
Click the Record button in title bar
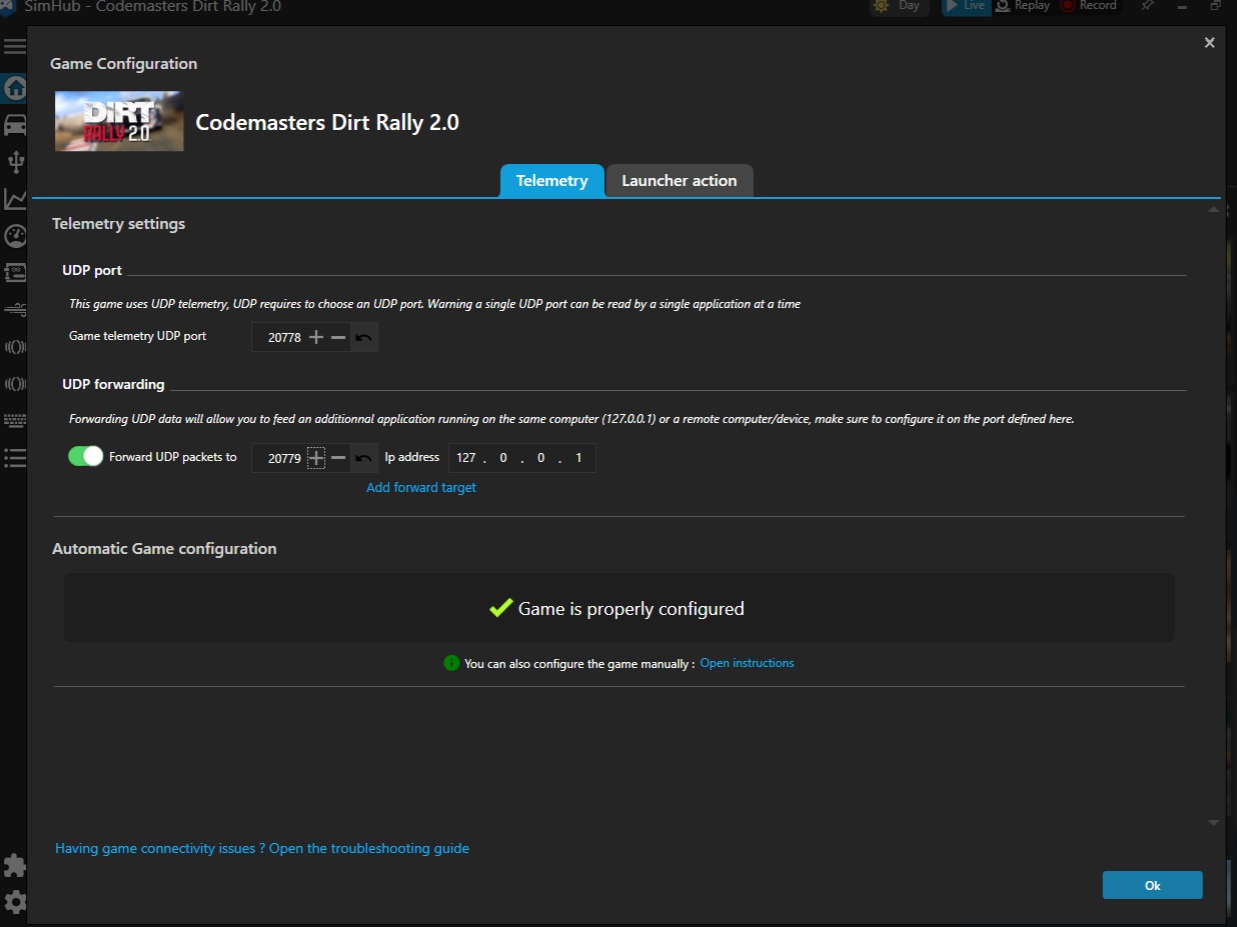click(x=1088, y=6)
